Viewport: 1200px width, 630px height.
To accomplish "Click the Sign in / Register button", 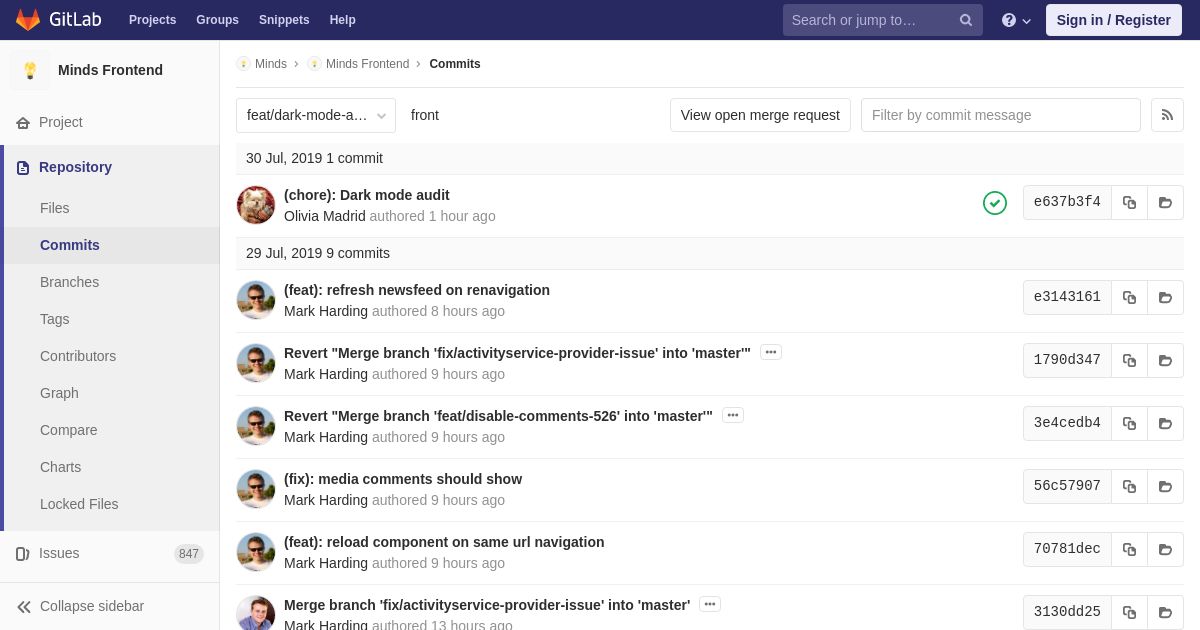I will (x=1113, y=20).
